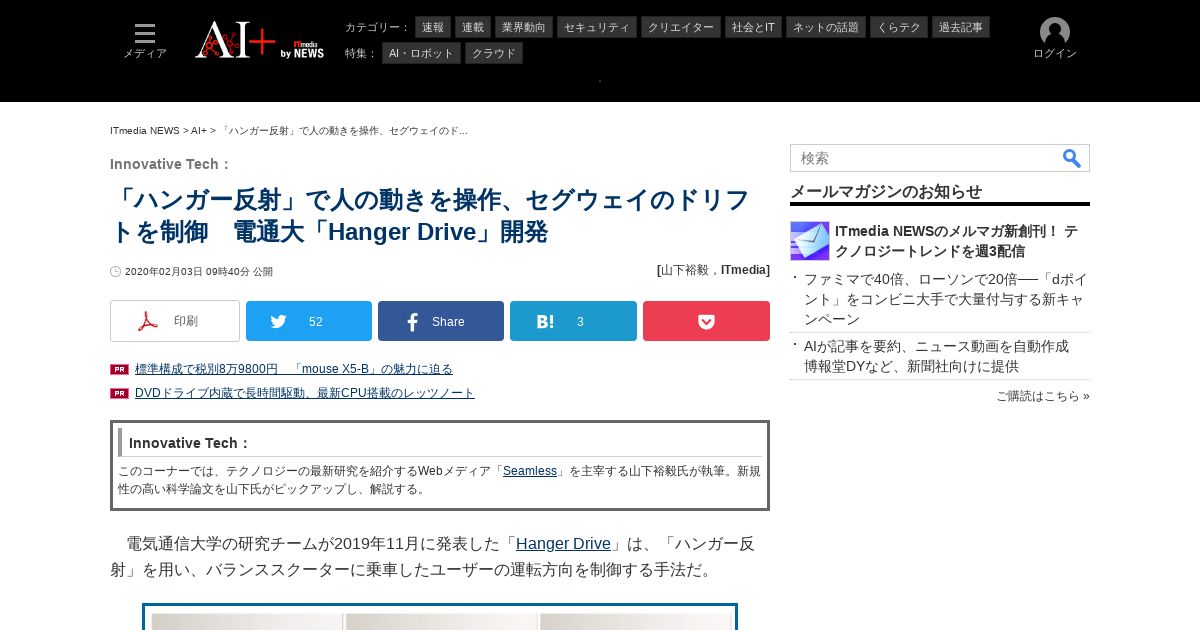Open the クラウド feature tag

[494, 53]
